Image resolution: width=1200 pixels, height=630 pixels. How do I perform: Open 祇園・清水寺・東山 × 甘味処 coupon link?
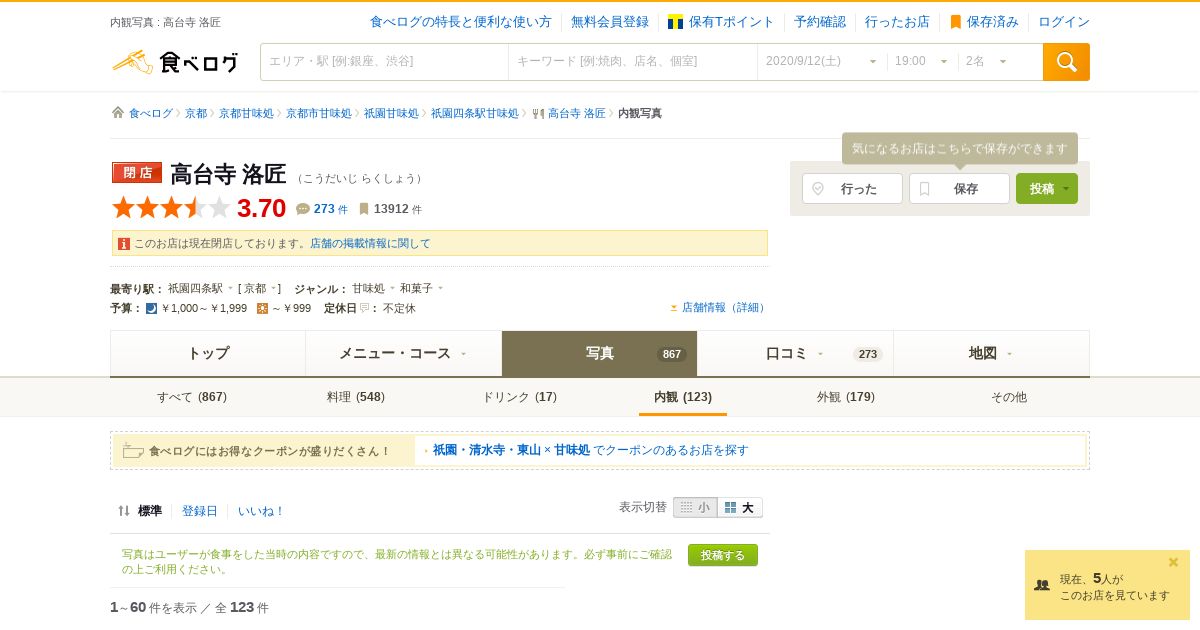pyautogui.click(x=590, y=451)
